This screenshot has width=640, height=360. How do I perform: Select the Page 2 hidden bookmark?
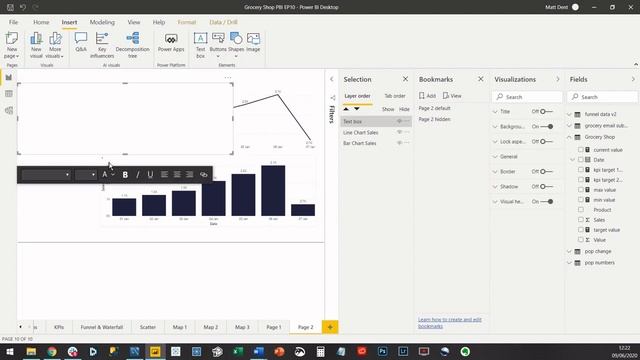pos(435,119)
